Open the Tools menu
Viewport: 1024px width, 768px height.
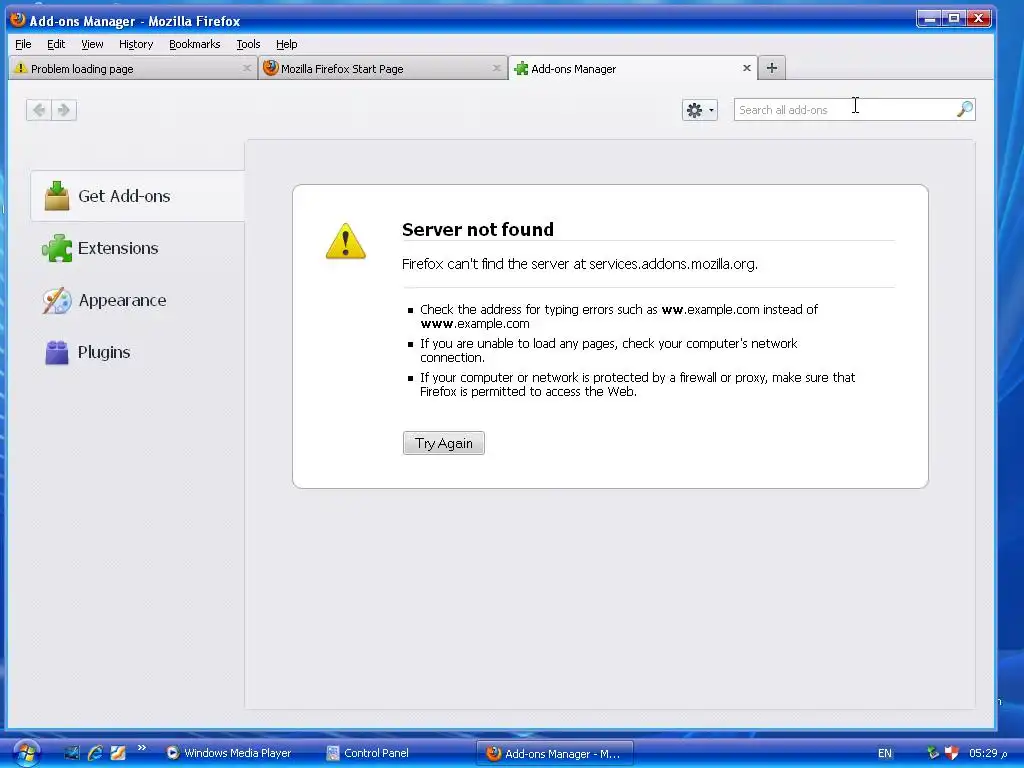point(248,44)
